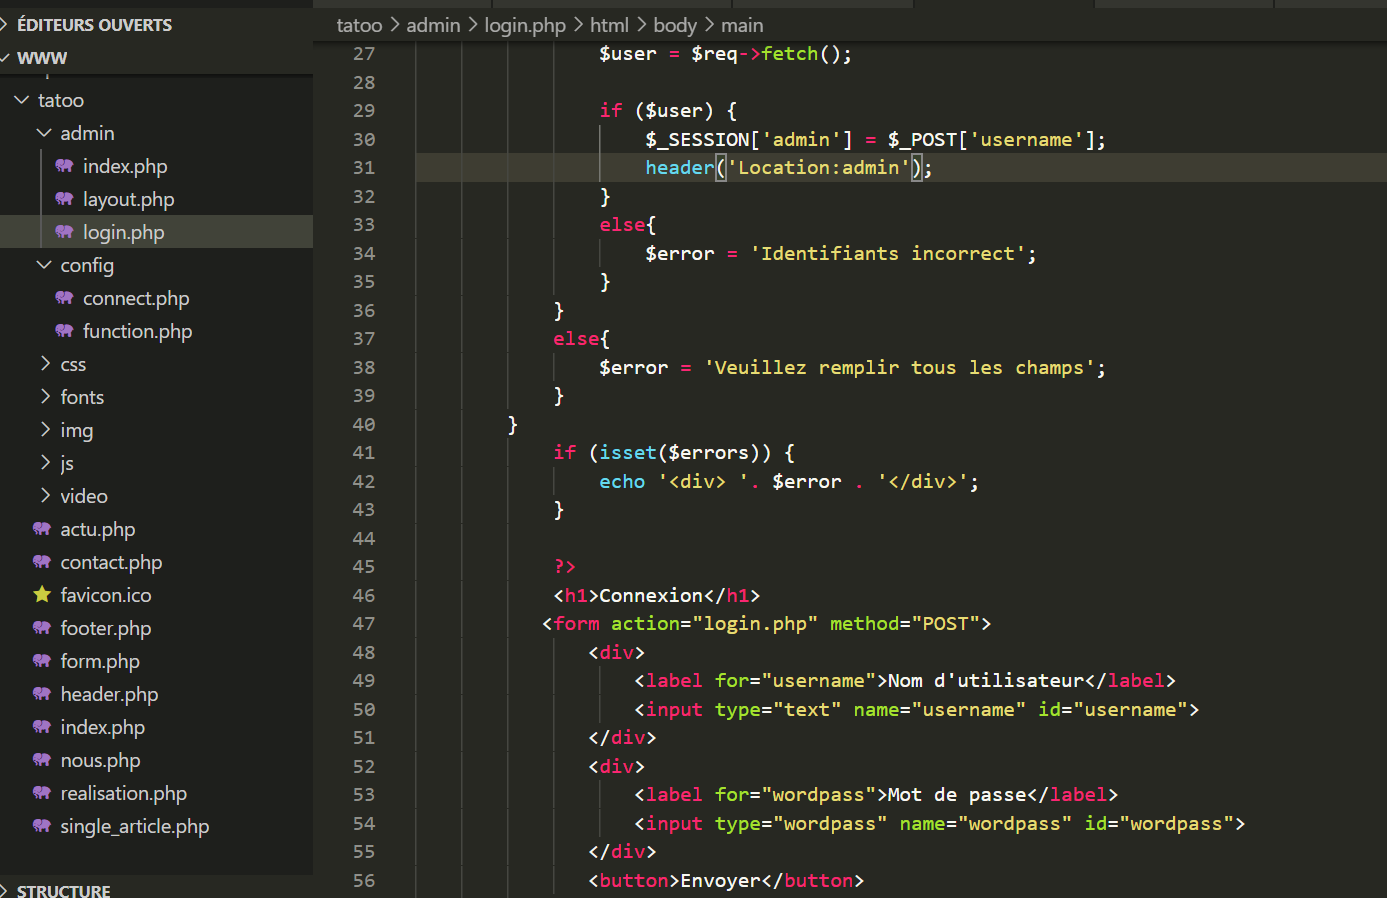Screen dimensions: 1387x898
Task: Click line number 47 in the gutter
Action: [x=364, y=624]
